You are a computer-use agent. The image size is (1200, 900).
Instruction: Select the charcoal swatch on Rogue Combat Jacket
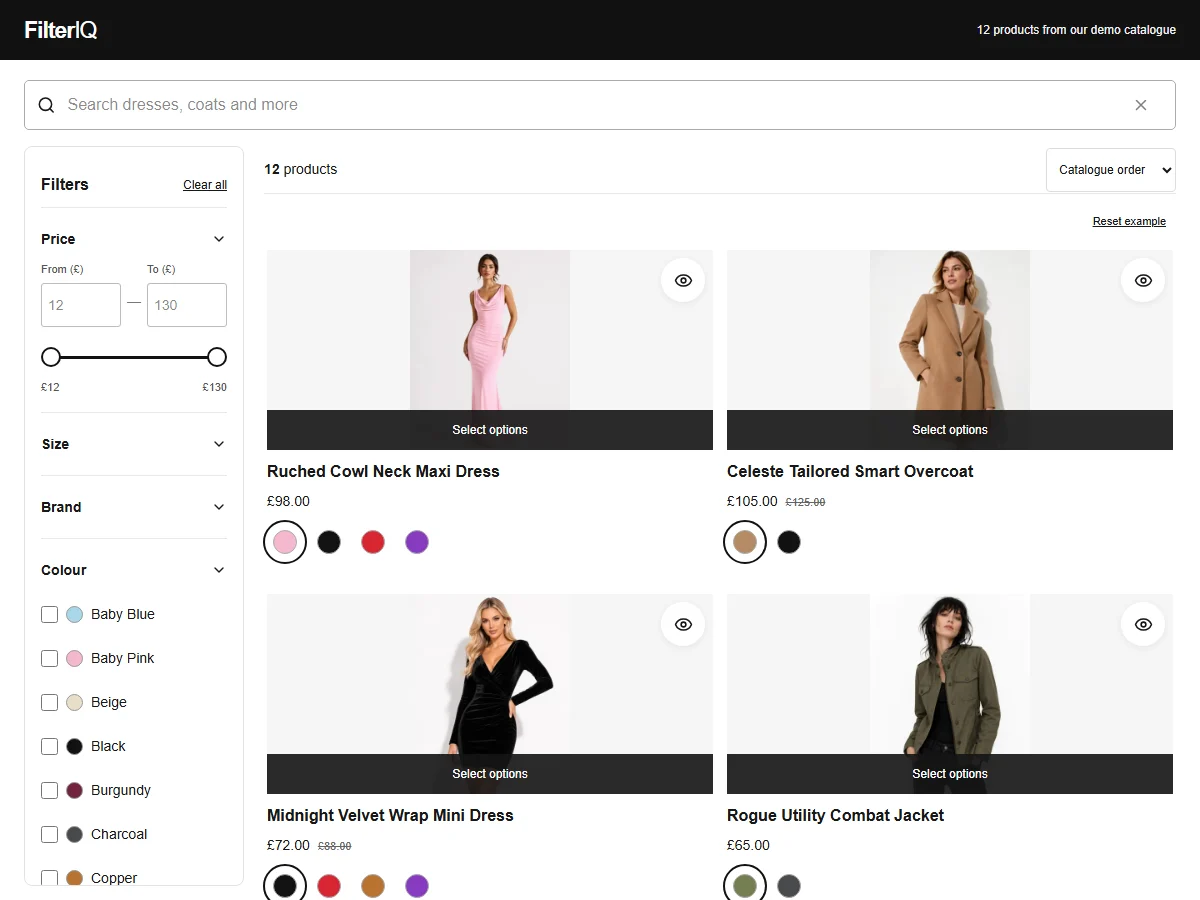pos(789,886)
